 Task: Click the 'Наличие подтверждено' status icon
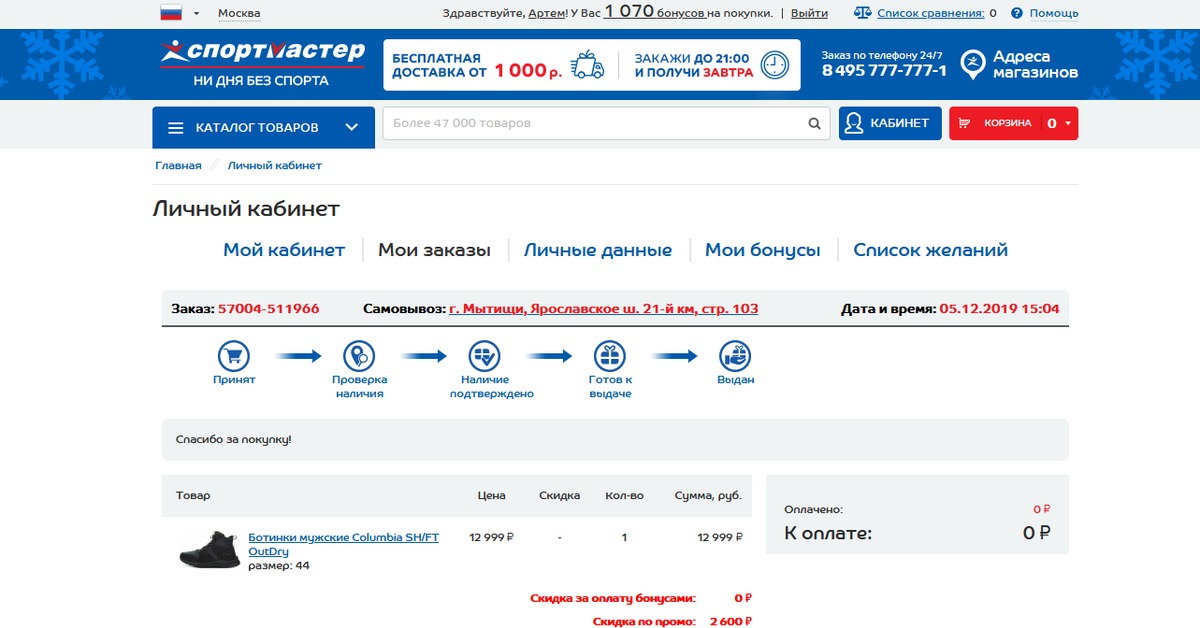click(485, 356)
